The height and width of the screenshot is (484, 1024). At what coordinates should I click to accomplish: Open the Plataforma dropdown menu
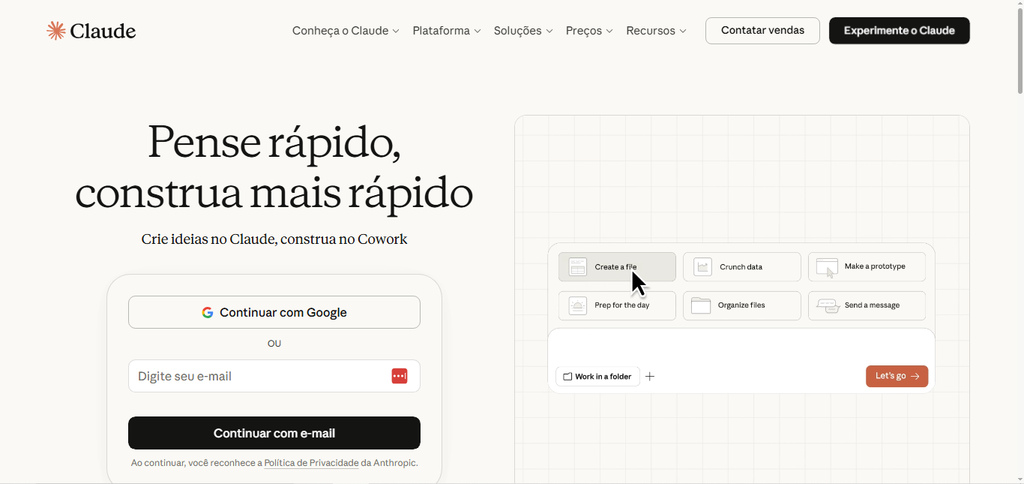(446, 31)
